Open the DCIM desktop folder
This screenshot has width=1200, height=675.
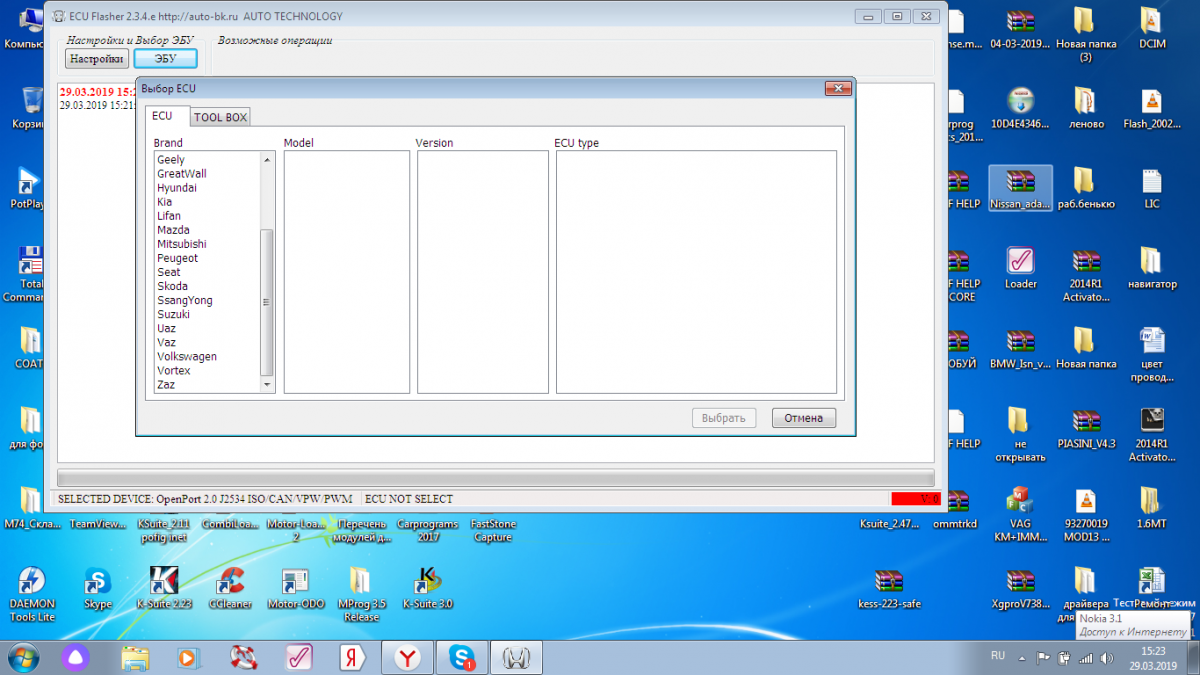(x=1152, y=28)
